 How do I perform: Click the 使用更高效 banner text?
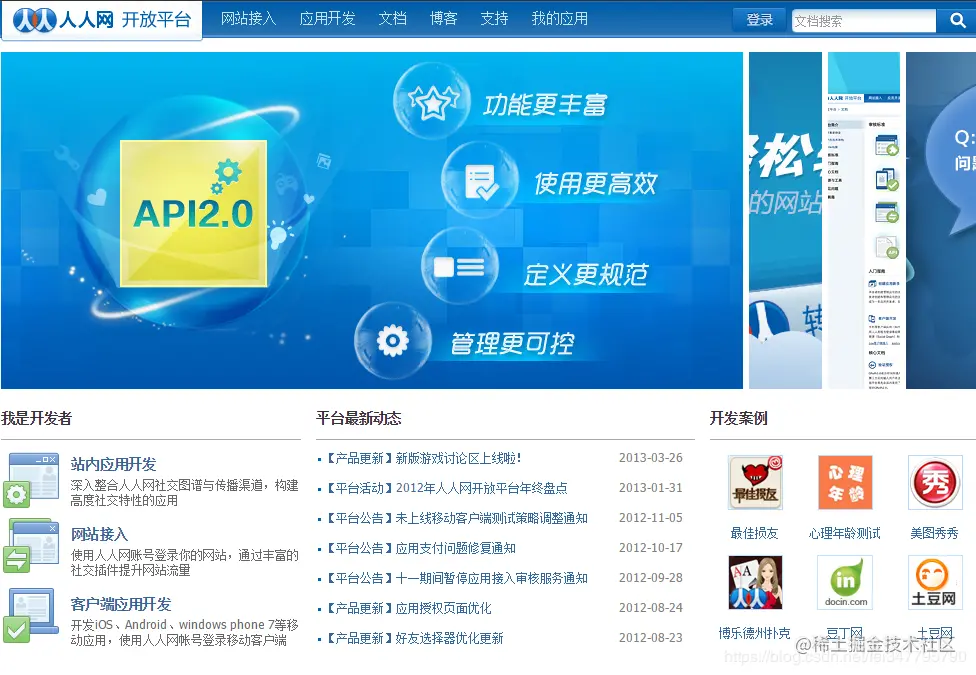596,183
